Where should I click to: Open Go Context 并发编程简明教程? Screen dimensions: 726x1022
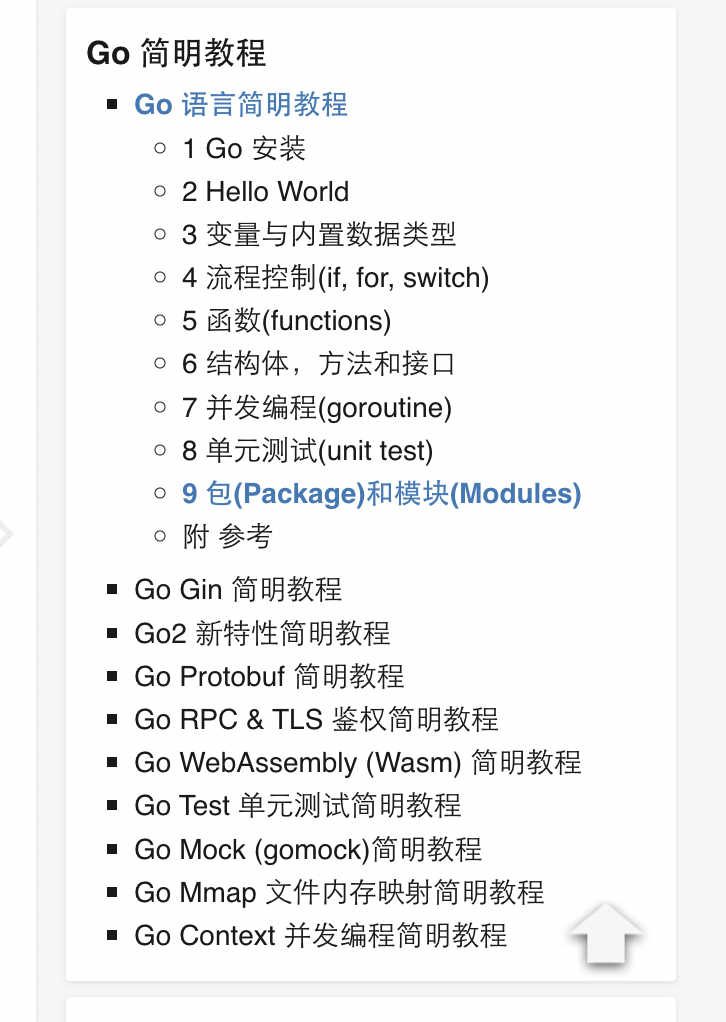pyautogui.click(x=321, y=936)
